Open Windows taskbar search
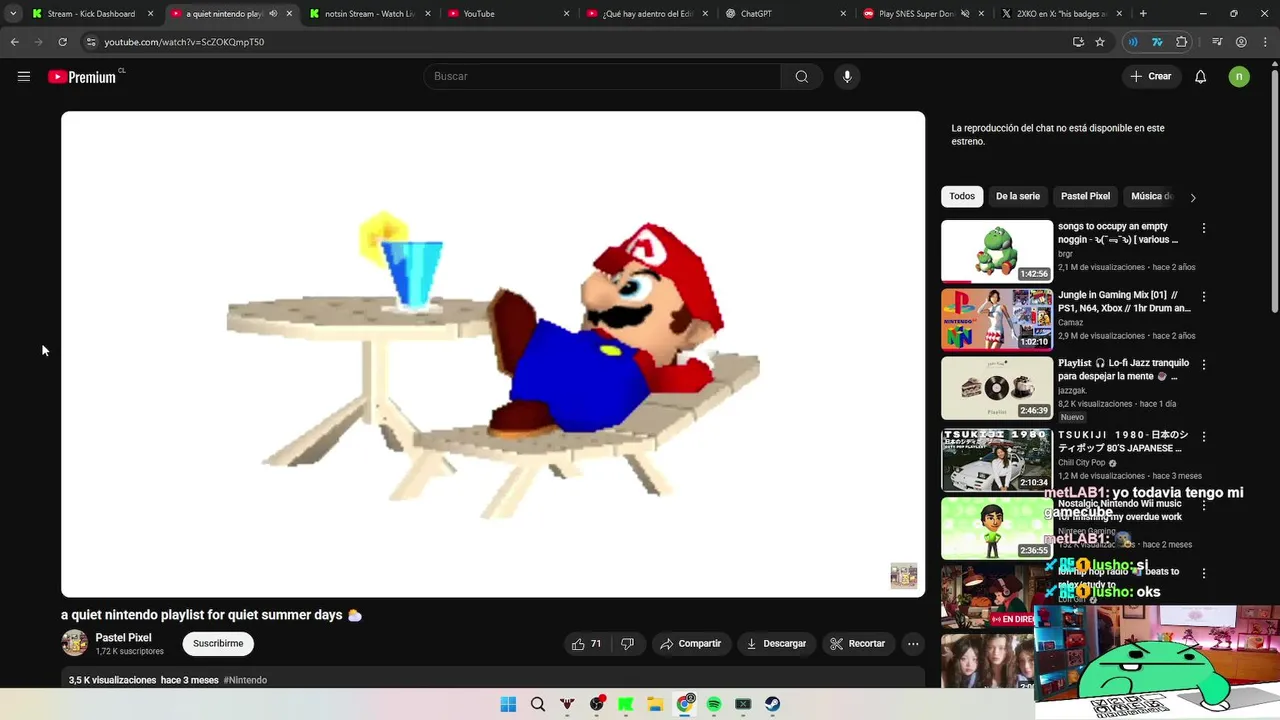 pyautogui.click(x=538, y=704)
